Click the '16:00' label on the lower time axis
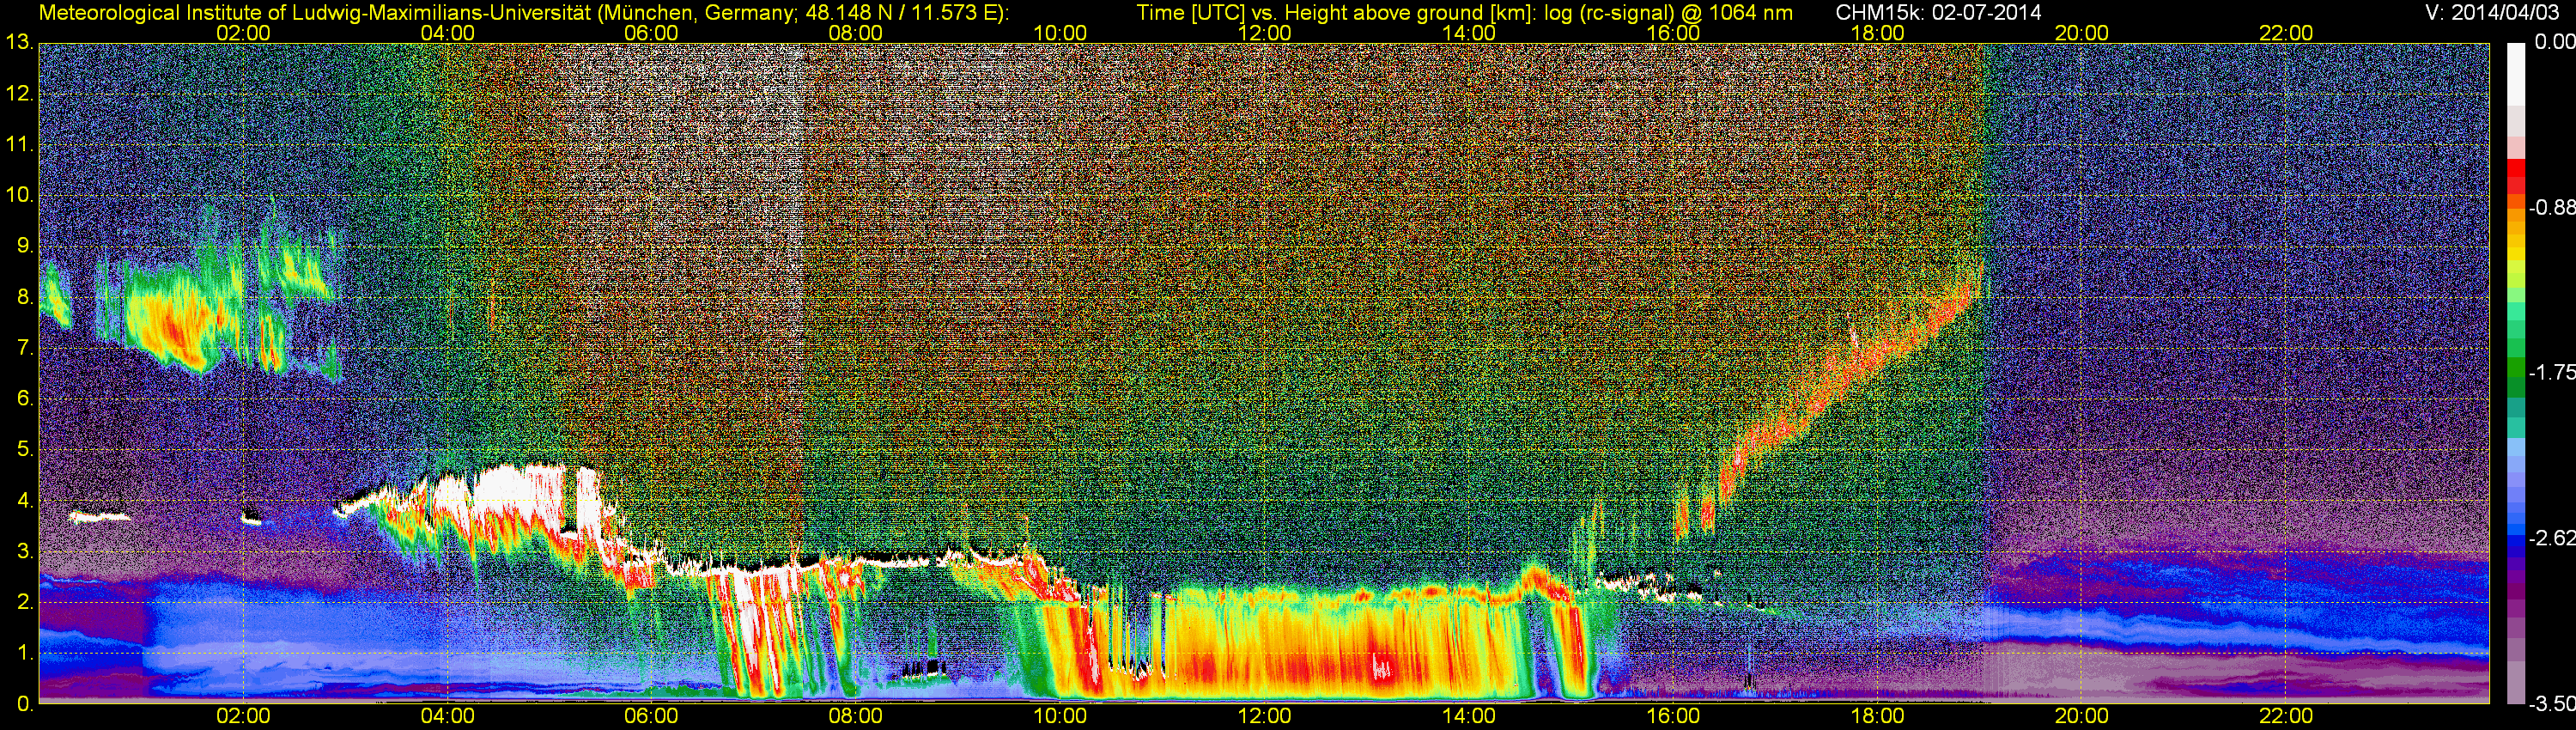The image size is (2576, 730). click(x=1673, y=716)
